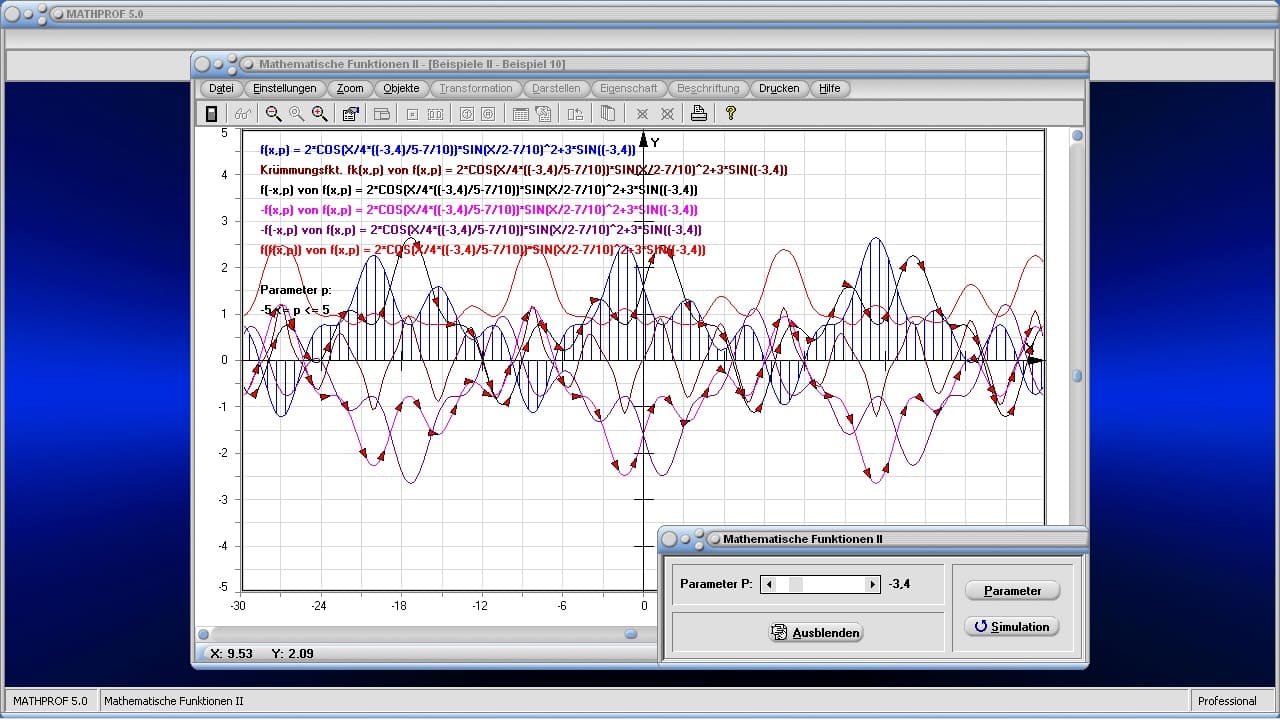Click the middle knob of the vertical scrollbar
Image resolution: width=1280 pixels, height=720 pixels.
click(x=1077, y=376)
